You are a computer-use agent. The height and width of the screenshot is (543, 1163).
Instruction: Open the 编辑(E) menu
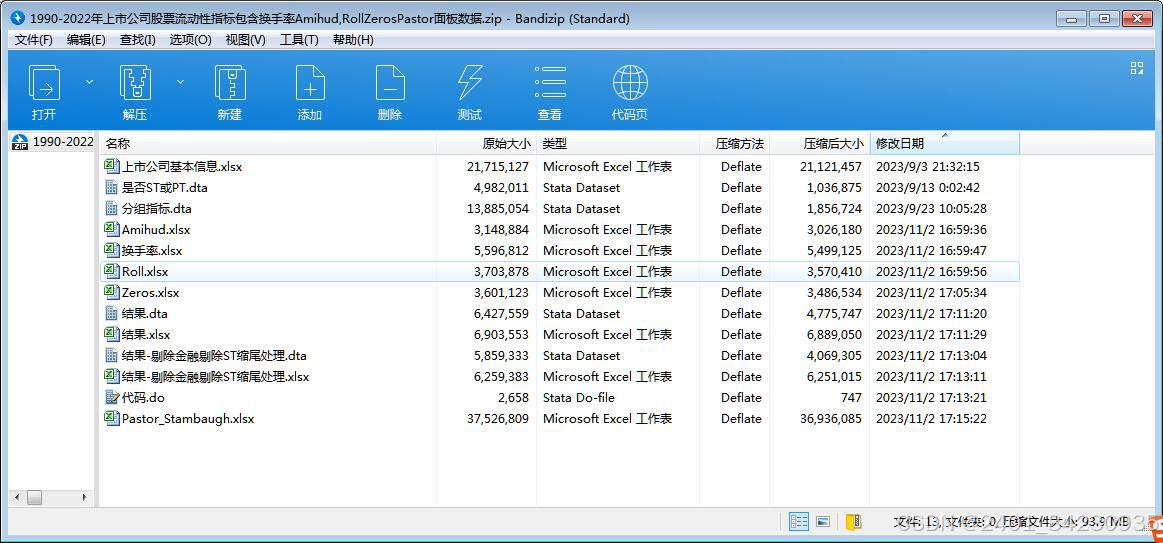tap(86, 40)
